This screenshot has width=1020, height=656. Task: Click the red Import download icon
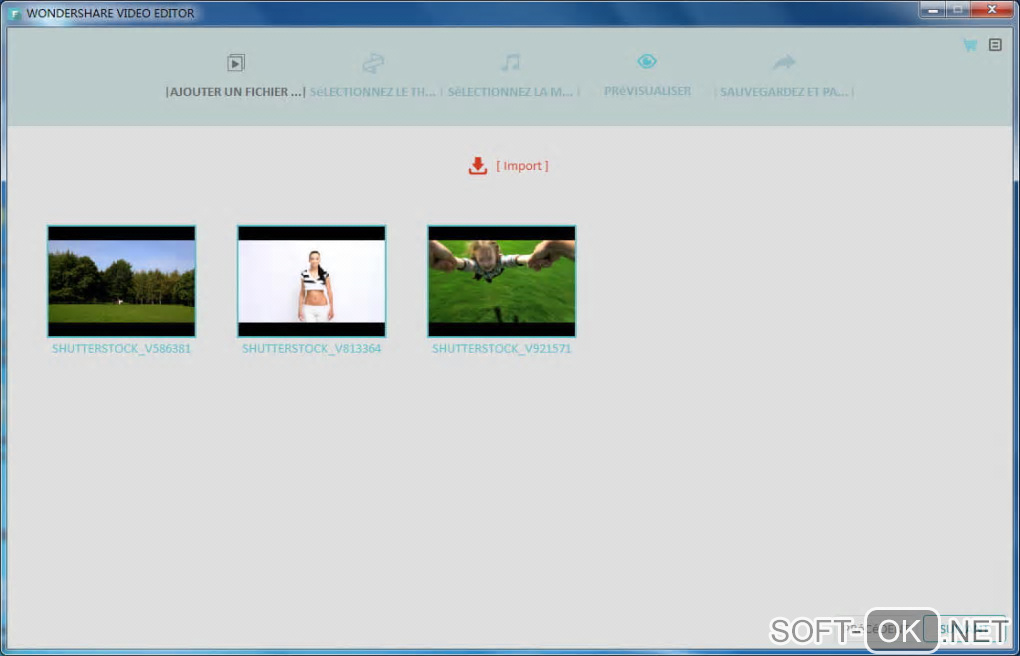tap(477, 165)
